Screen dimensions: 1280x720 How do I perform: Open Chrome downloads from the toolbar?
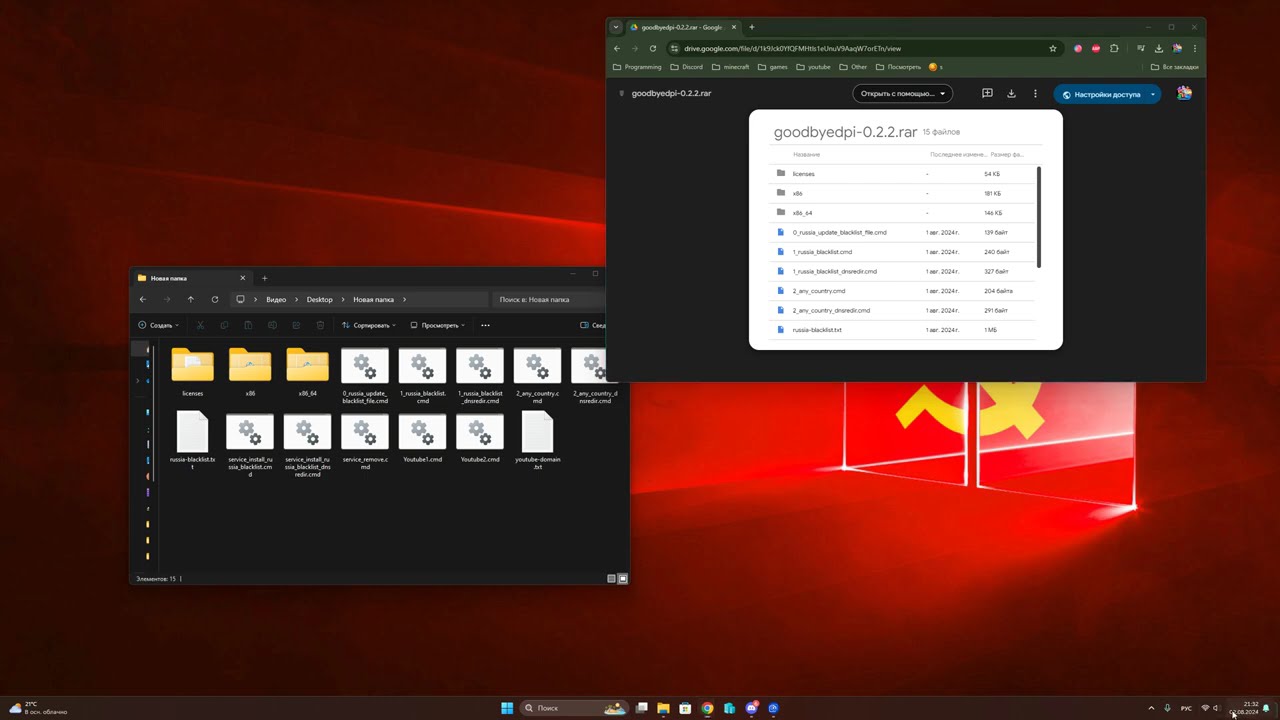click(1159, 48)
